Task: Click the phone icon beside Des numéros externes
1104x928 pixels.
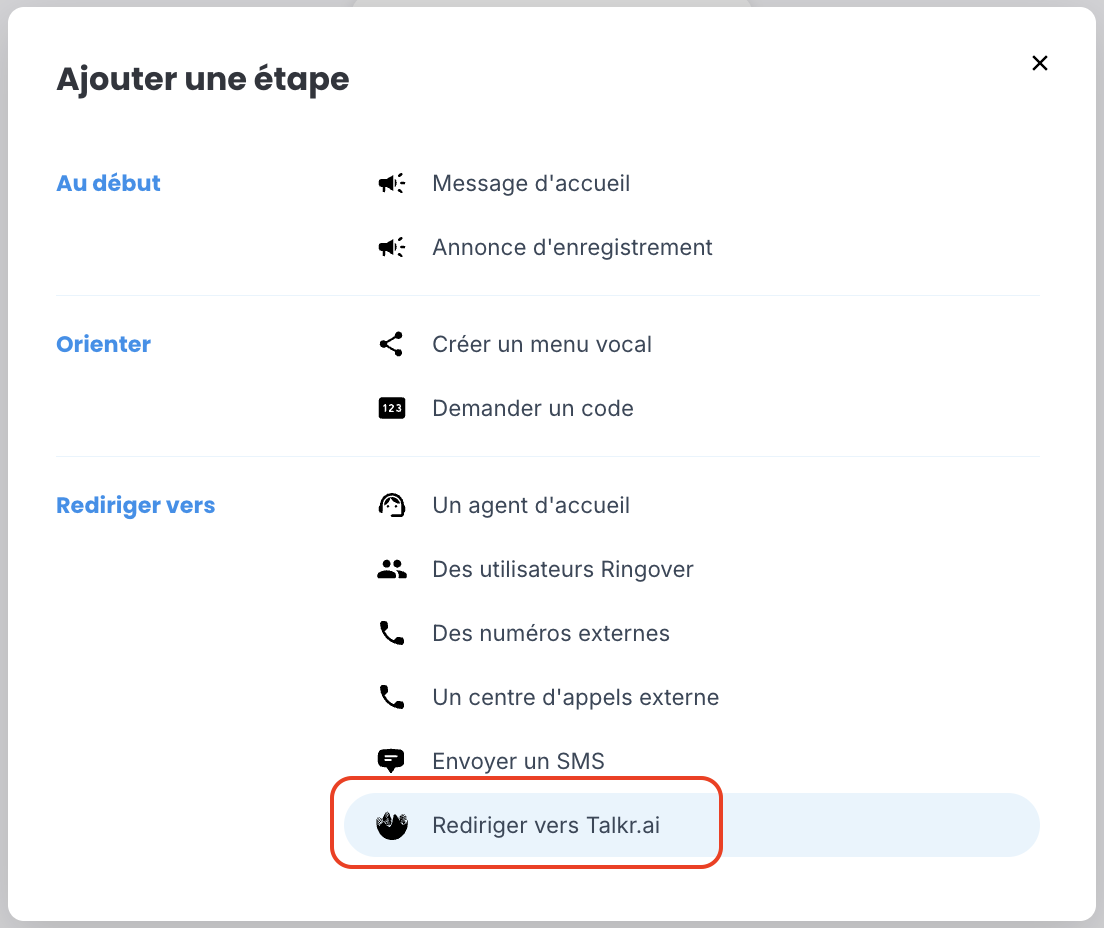Action: 391,633
